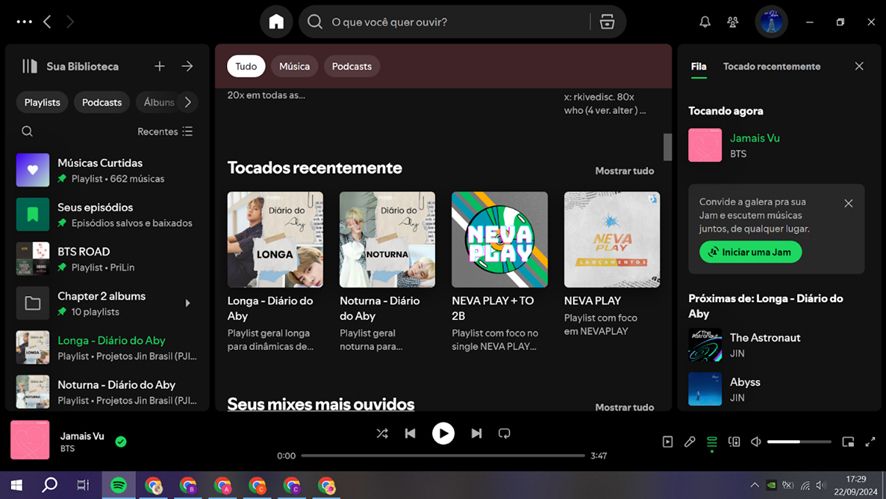Open the Tocados recentemente heading
886x499 pixels.
pos(315,168)
